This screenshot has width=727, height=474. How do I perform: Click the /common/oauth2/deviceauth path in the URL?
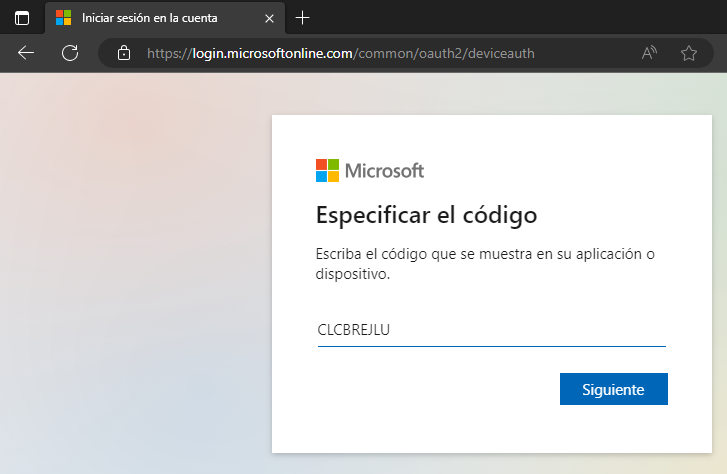click(x=444, y=53)
